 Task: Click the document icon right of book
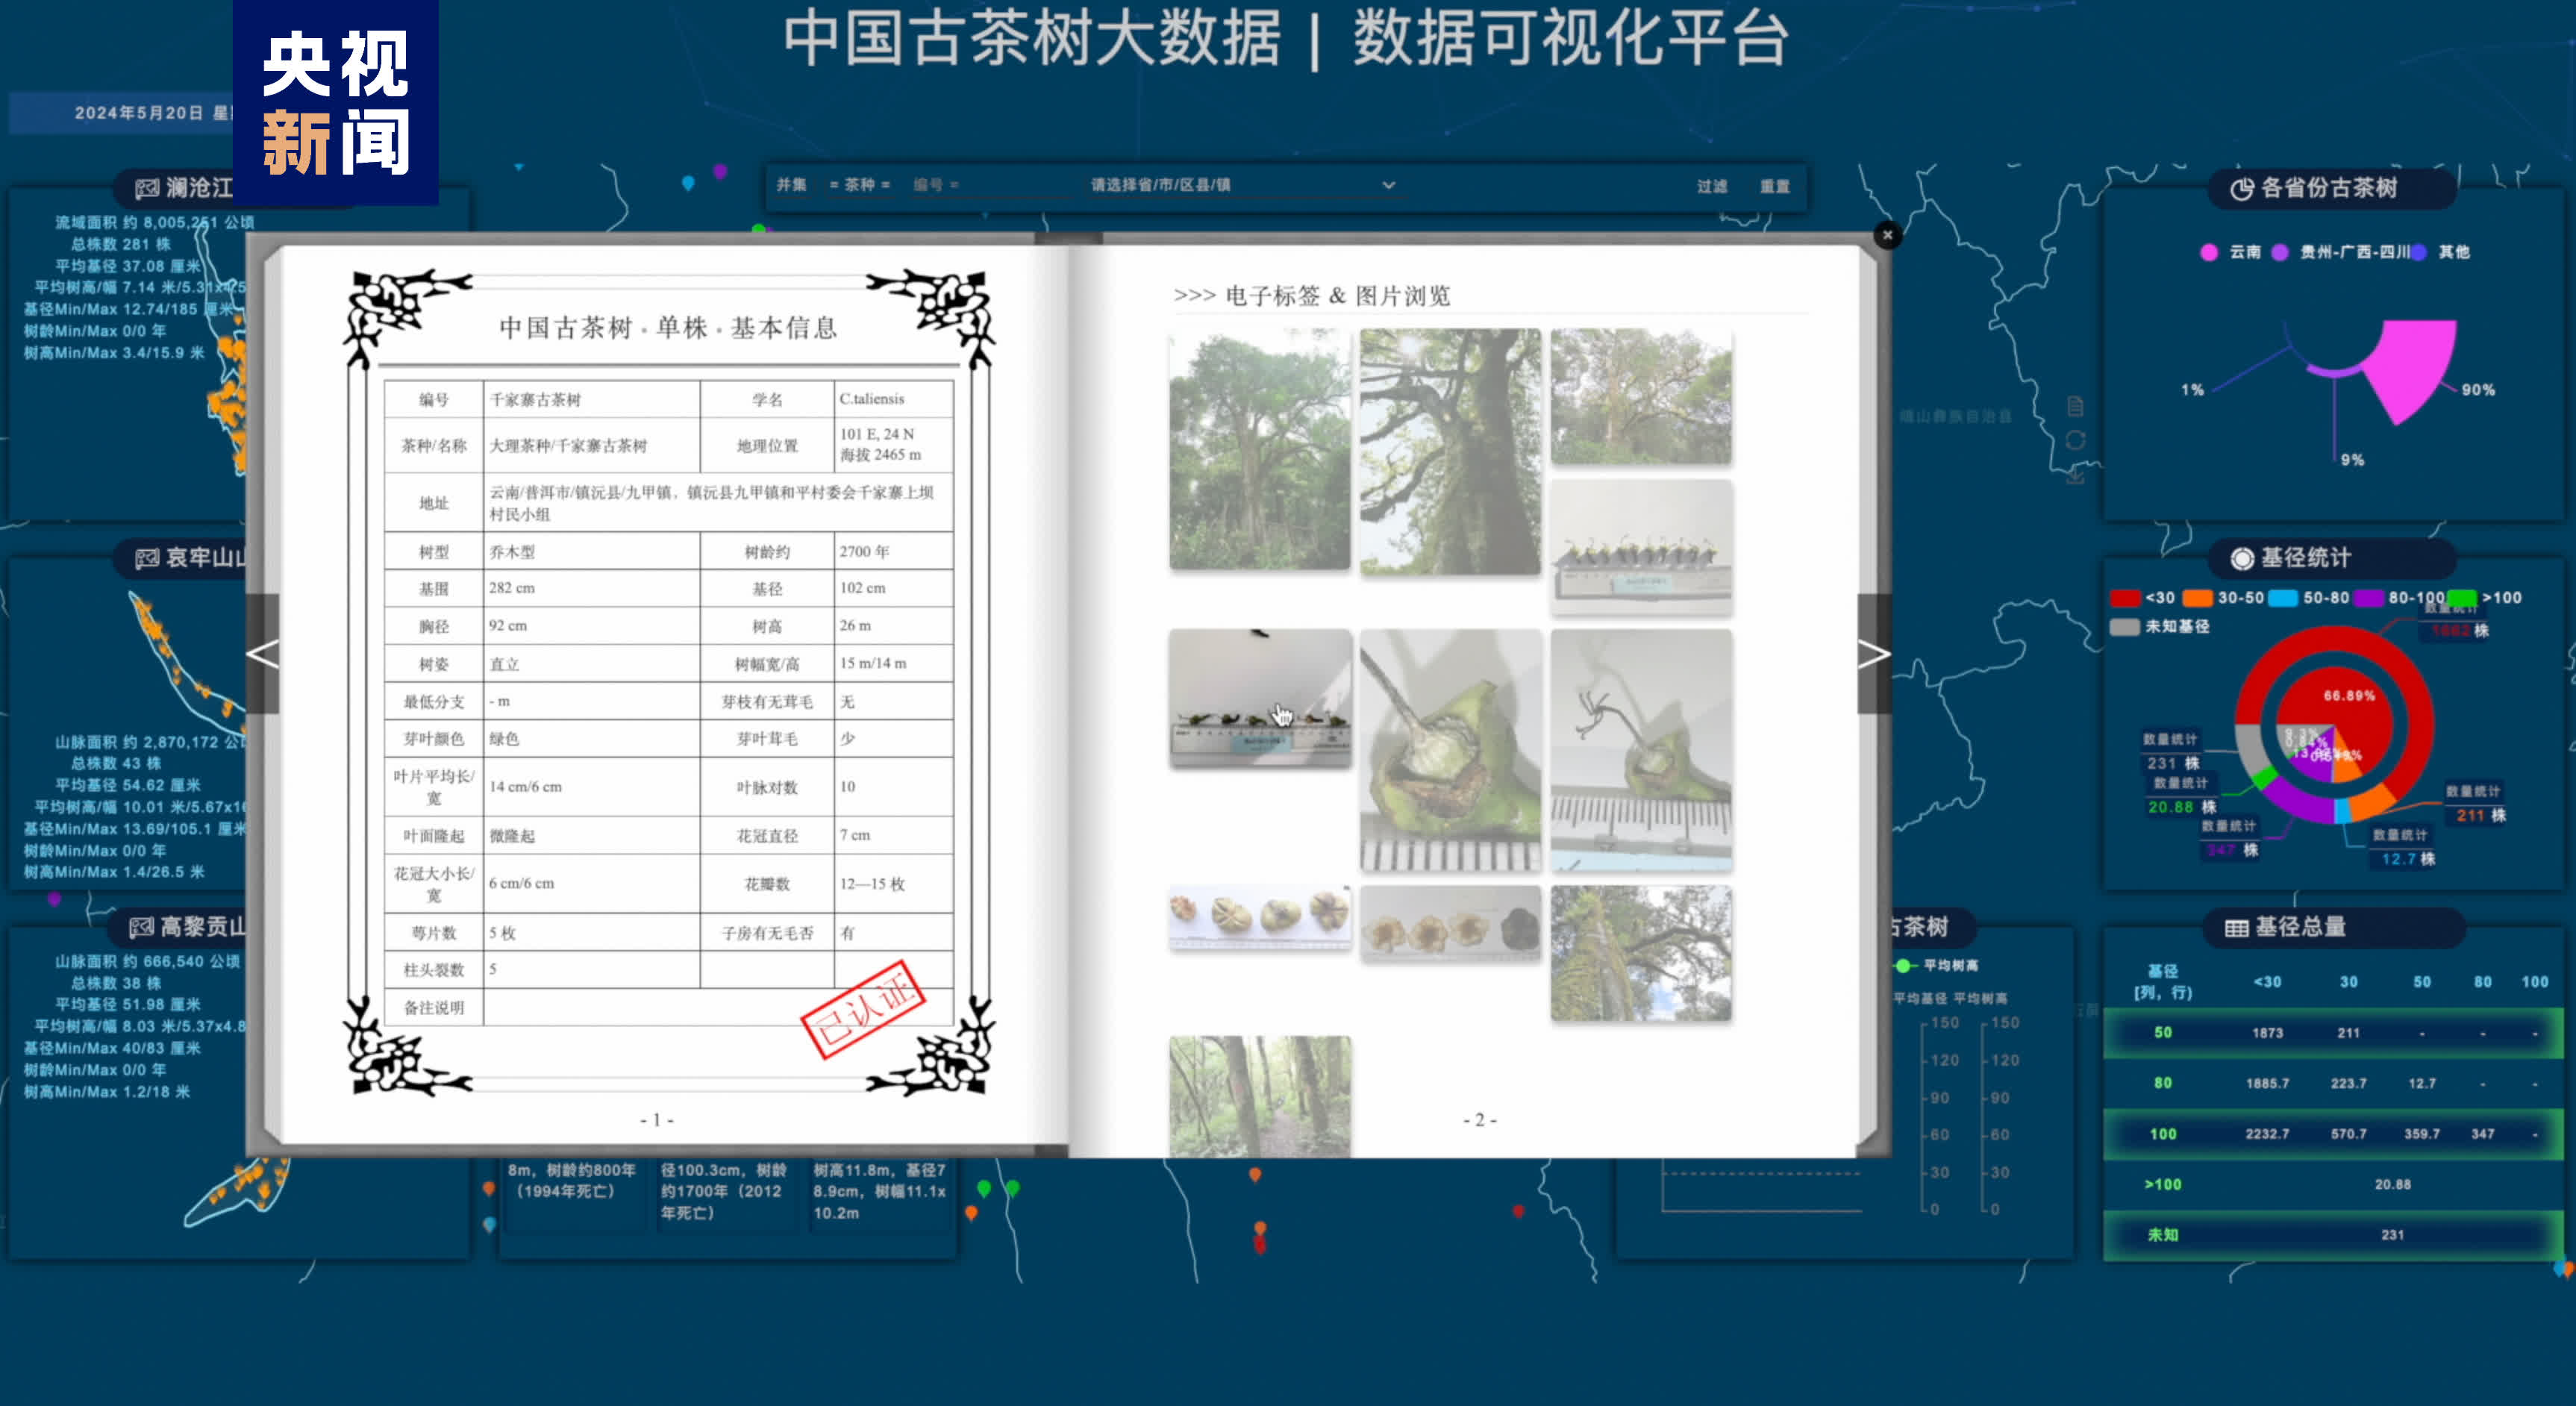(2075, 406)
